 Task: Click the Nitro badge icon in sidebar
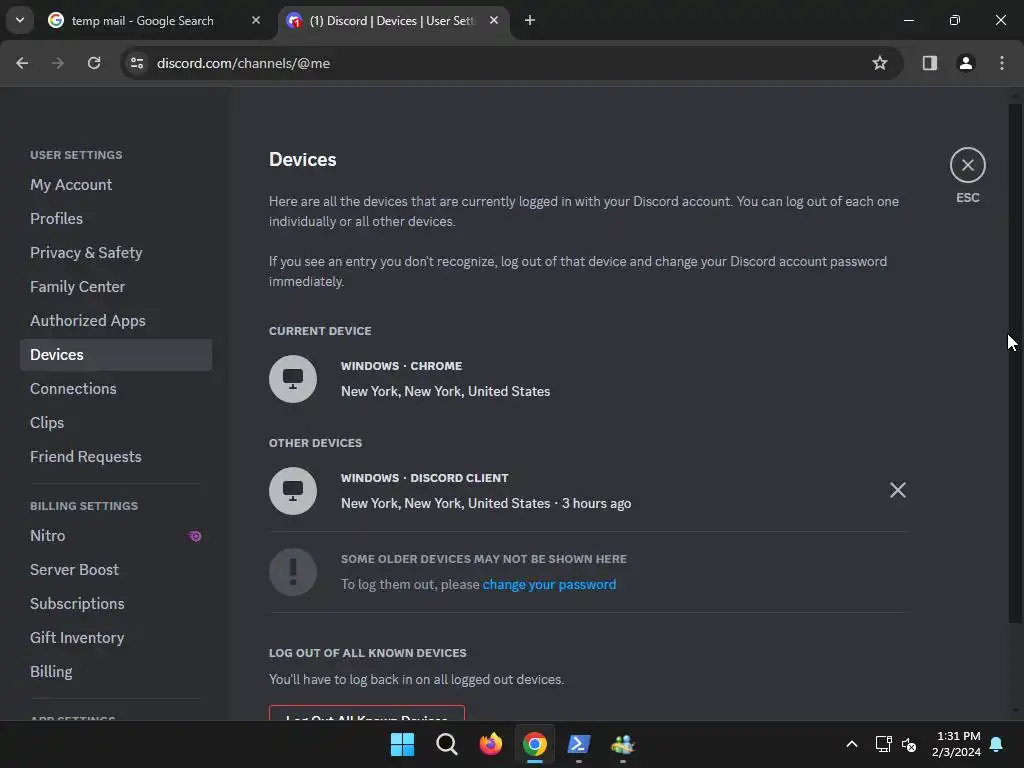click(x=195, y=536)
